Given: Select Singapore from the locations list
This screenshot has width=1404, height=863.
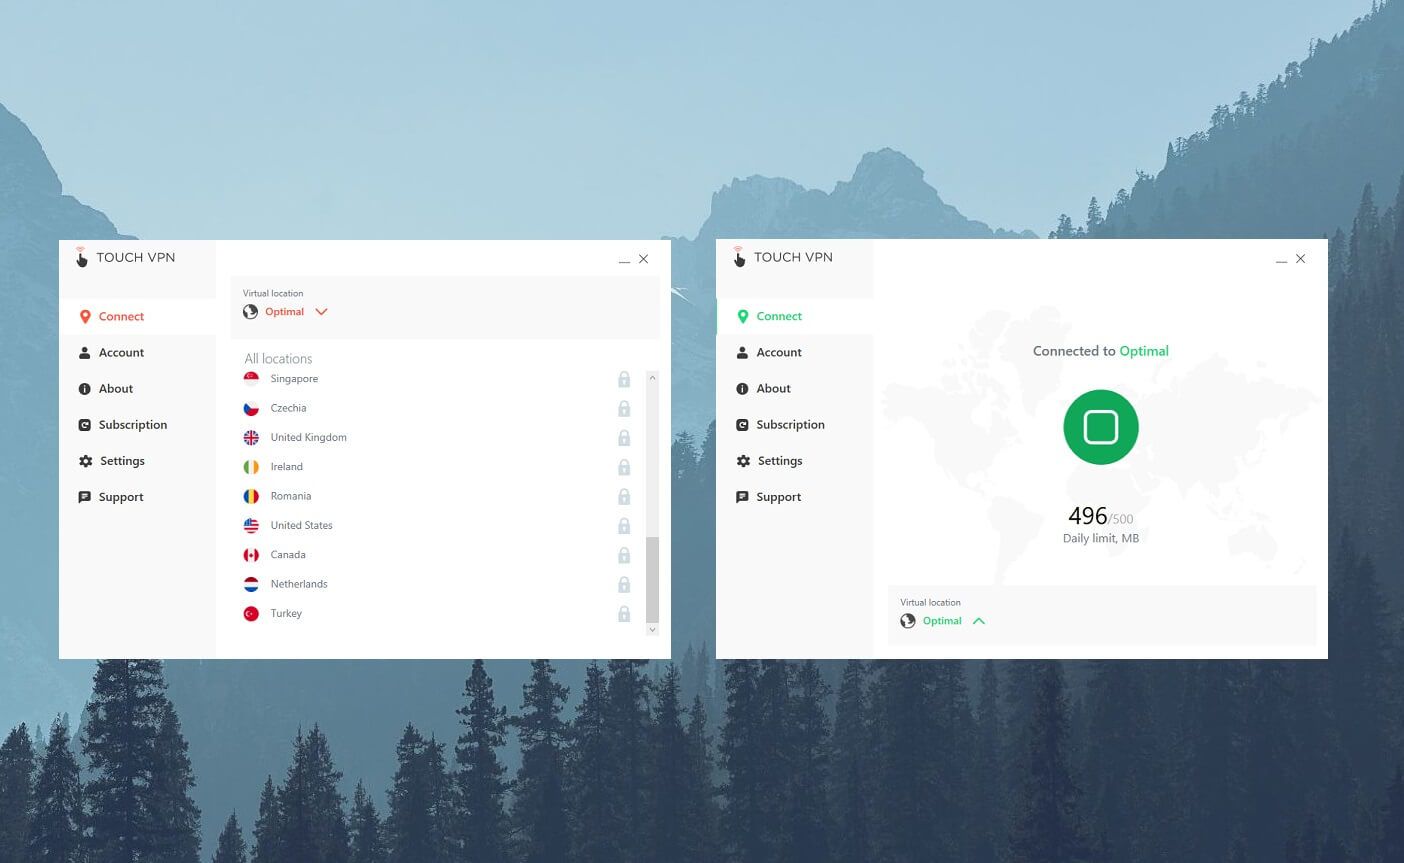Looking at the screenshot, I should [438, 379].
